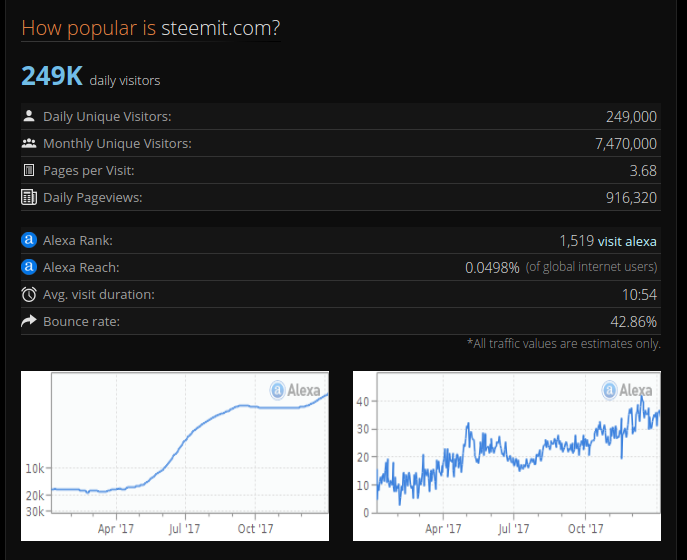Click the 10k axis label on rank chart
Image resolution: width=687 pixels, height=560 pixels.
tap(35, 469)
